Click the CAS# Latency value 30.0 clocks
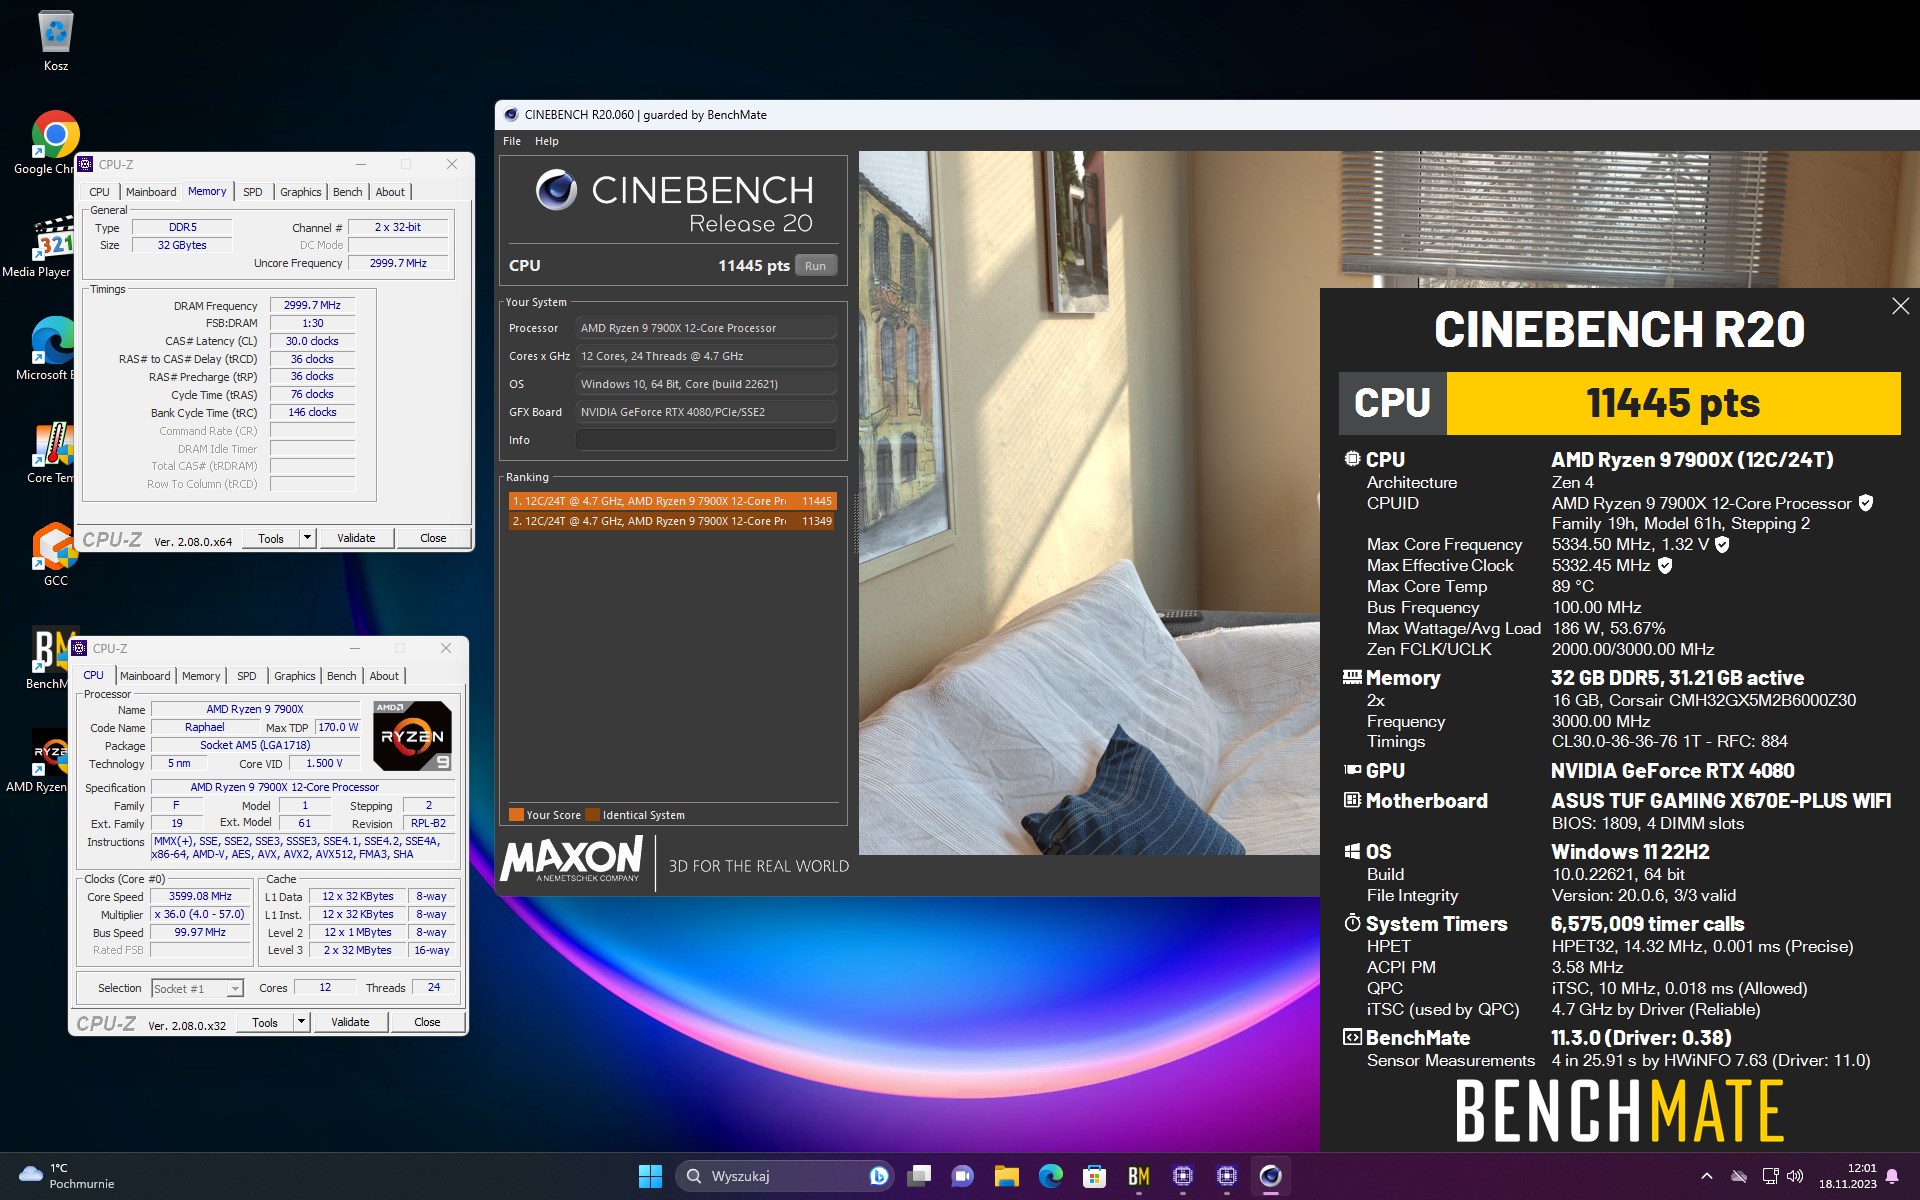Screen dimensions: 1920x1200 tap(312, 341)
